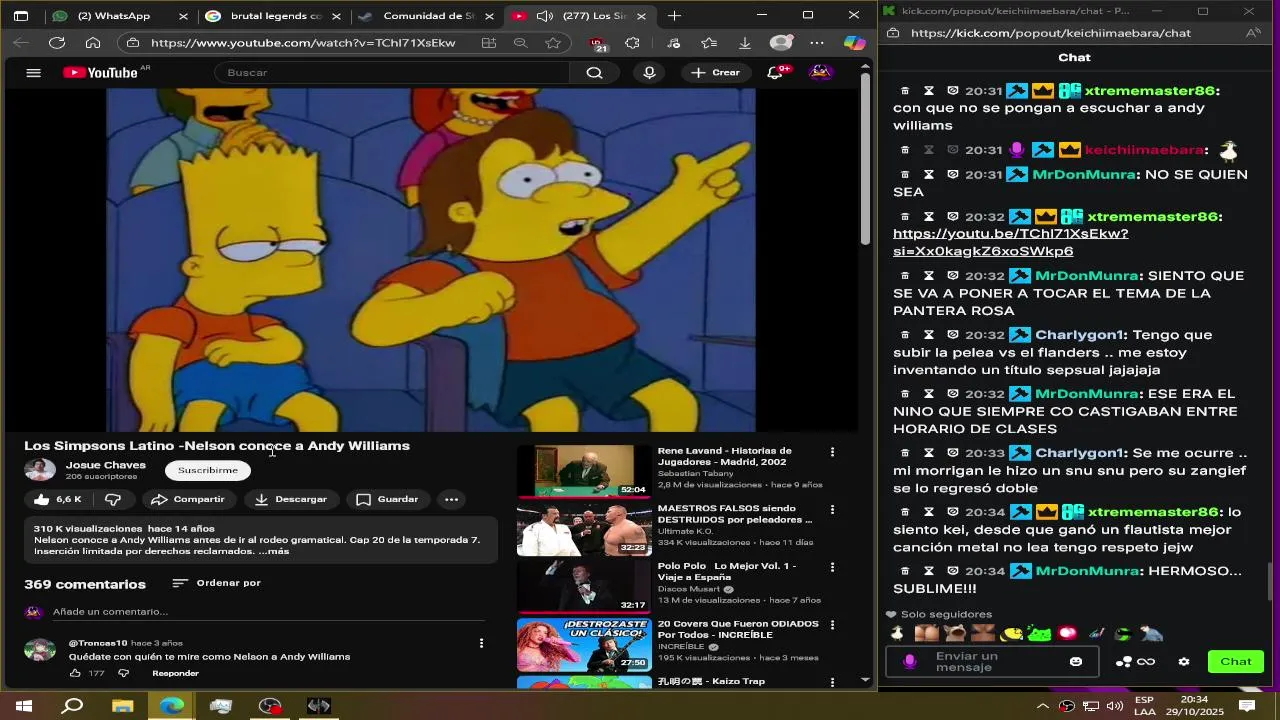The image size is (1280, 720).
Task: Insert the duck emote in Kick chat
Action: 897,633
